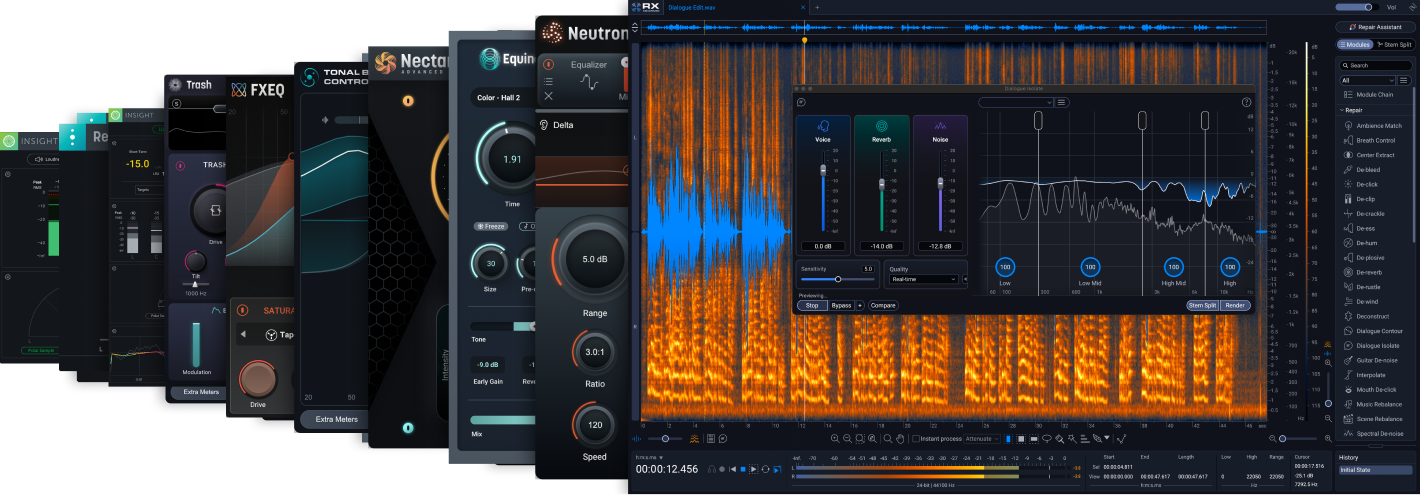
Task: Click the help question mark in Dialogue Isolate
Action: tap(1246, 102)
